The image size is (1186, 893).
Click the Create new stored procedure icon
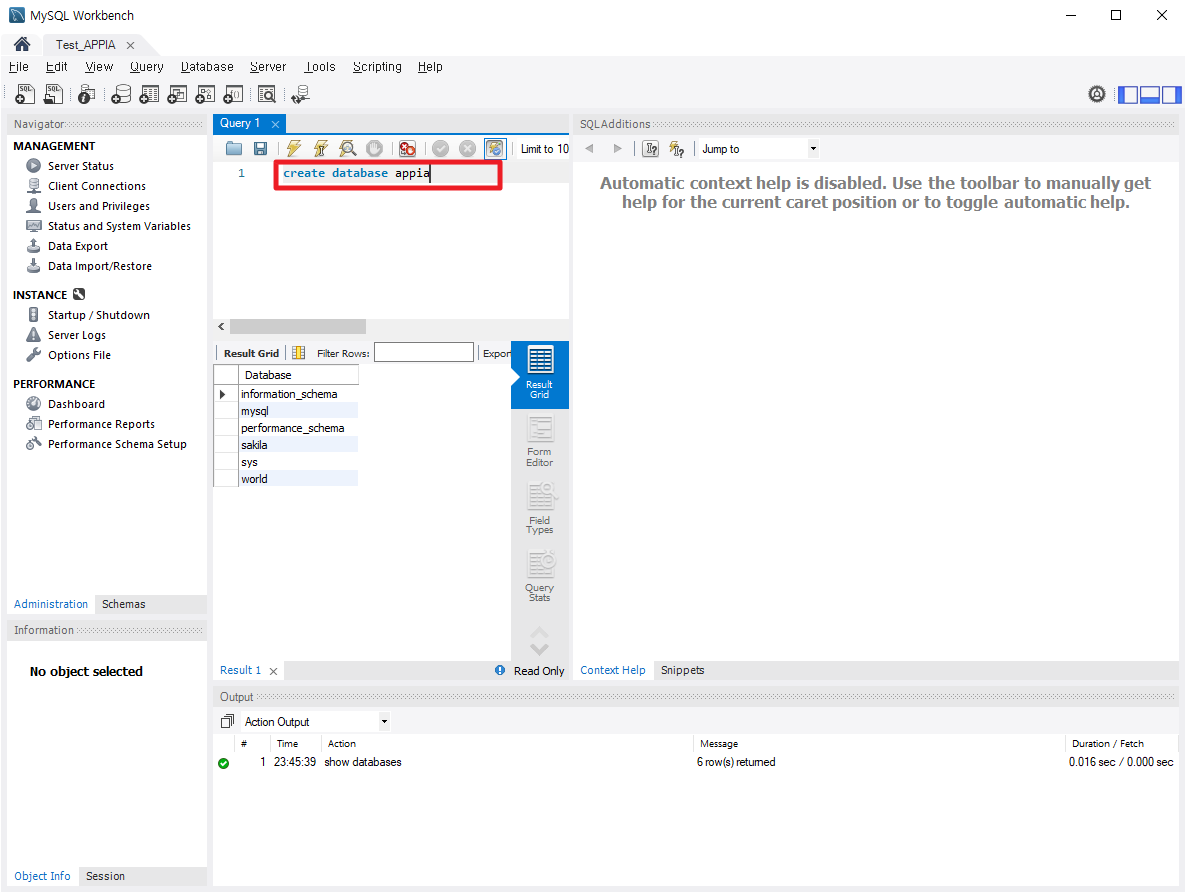(205, 94)
